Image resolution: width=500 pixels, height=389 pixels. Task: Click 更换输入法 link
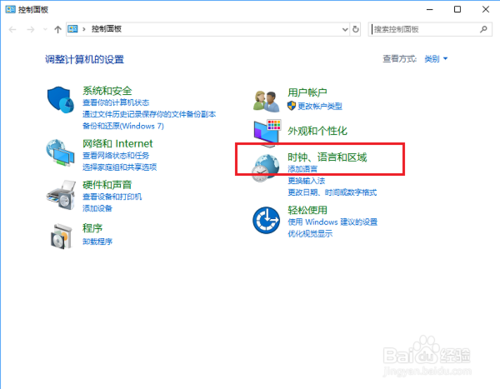[x=306, y=181]
